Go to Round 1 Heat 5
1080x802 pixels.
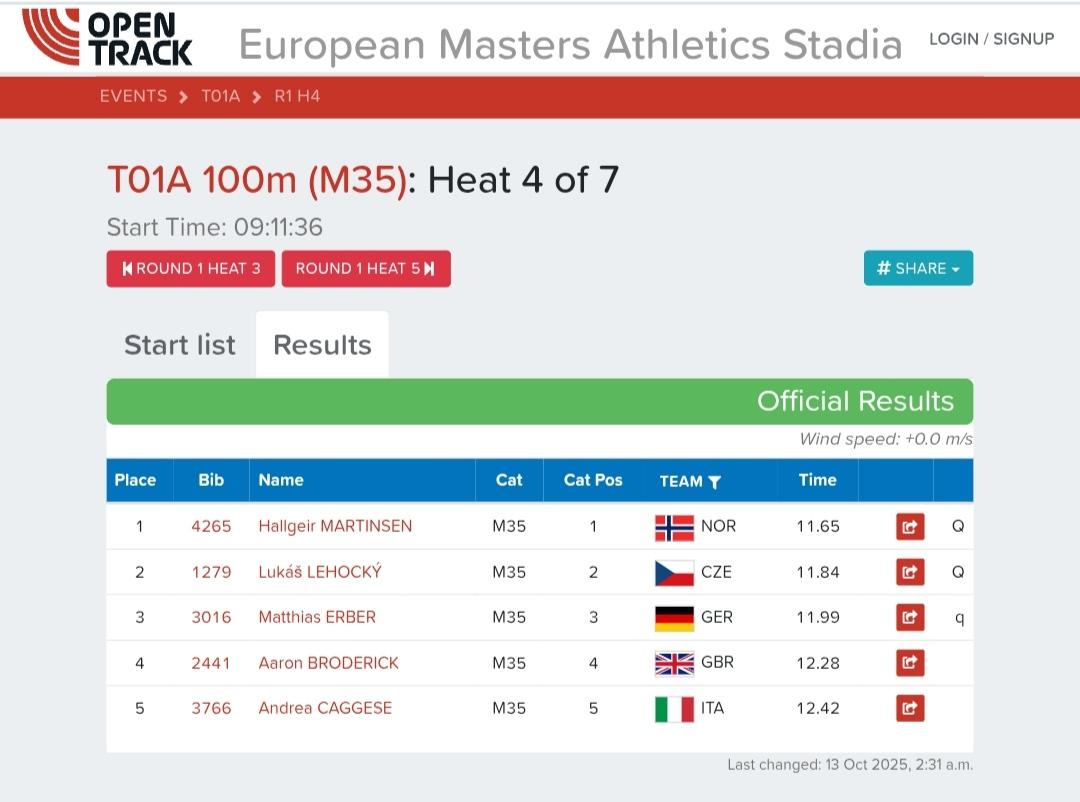(x=366, y=268)
